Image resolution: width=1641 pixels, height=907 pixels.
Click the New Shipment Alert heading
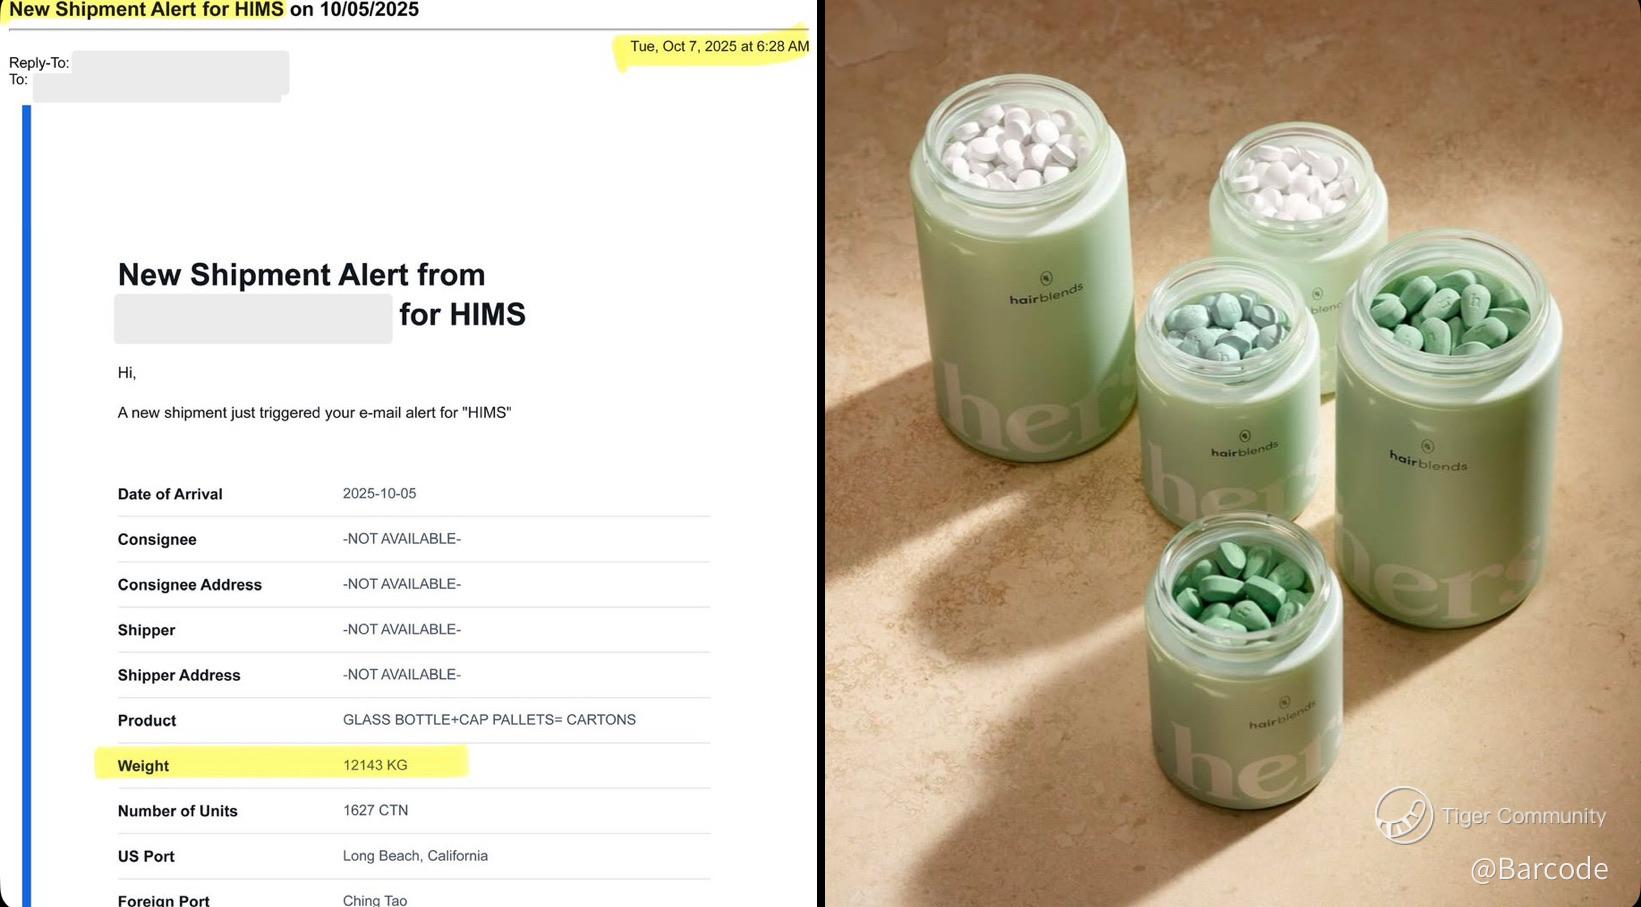(x=301, y=274)
